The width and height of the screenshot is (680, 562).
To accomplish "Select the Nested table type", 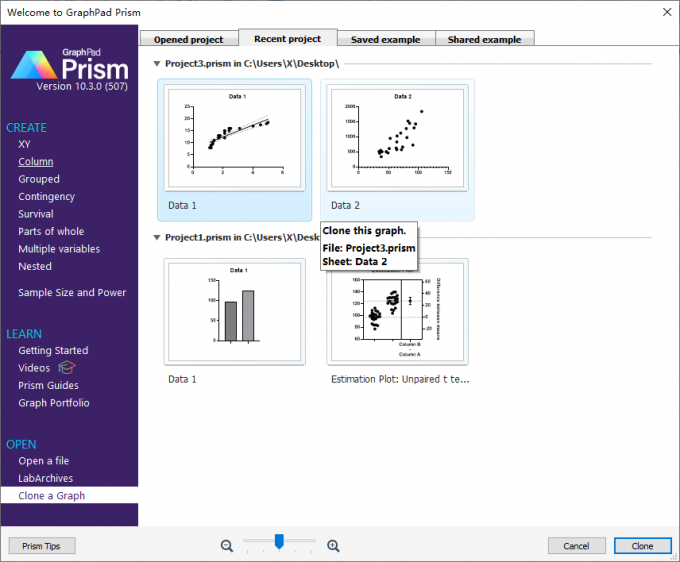I will (35, 266).
